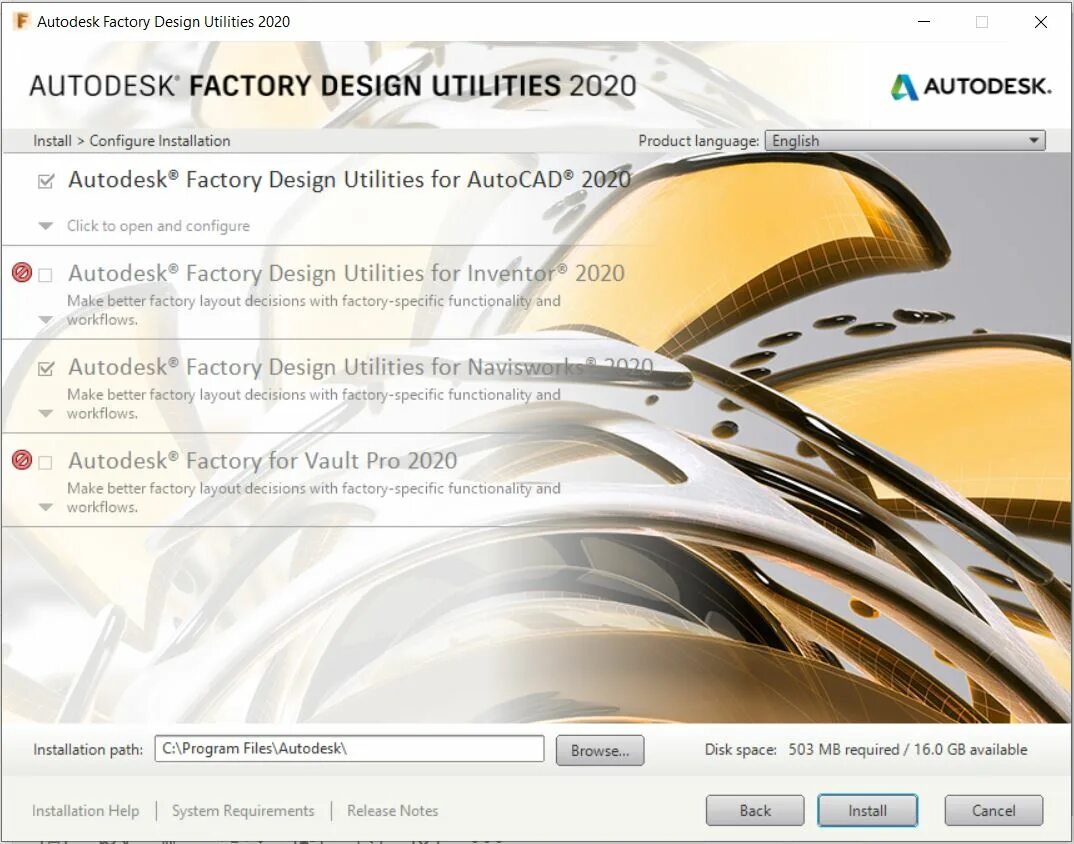Click the Browse button
This screenshot has width=1074, height=844.
point(600,751)
